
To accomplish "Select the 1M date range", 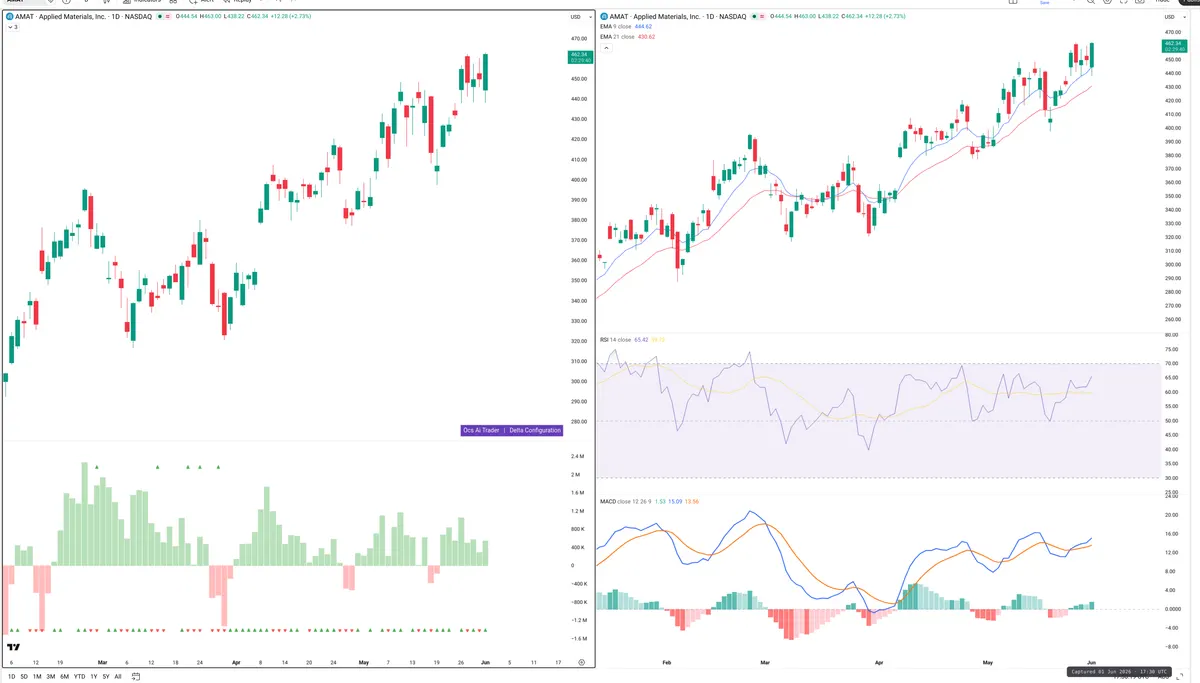I will click(37, 676).
